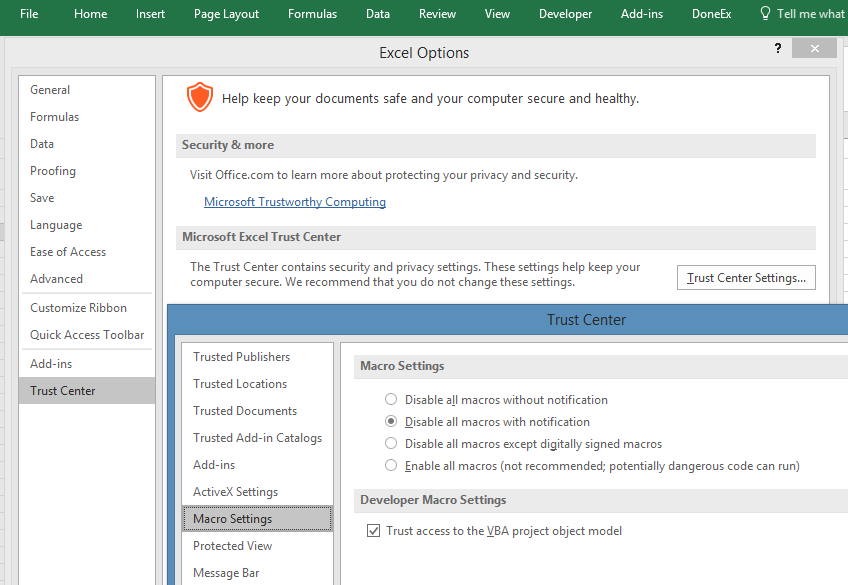Select Disable all macros with notification

point(390,422)
